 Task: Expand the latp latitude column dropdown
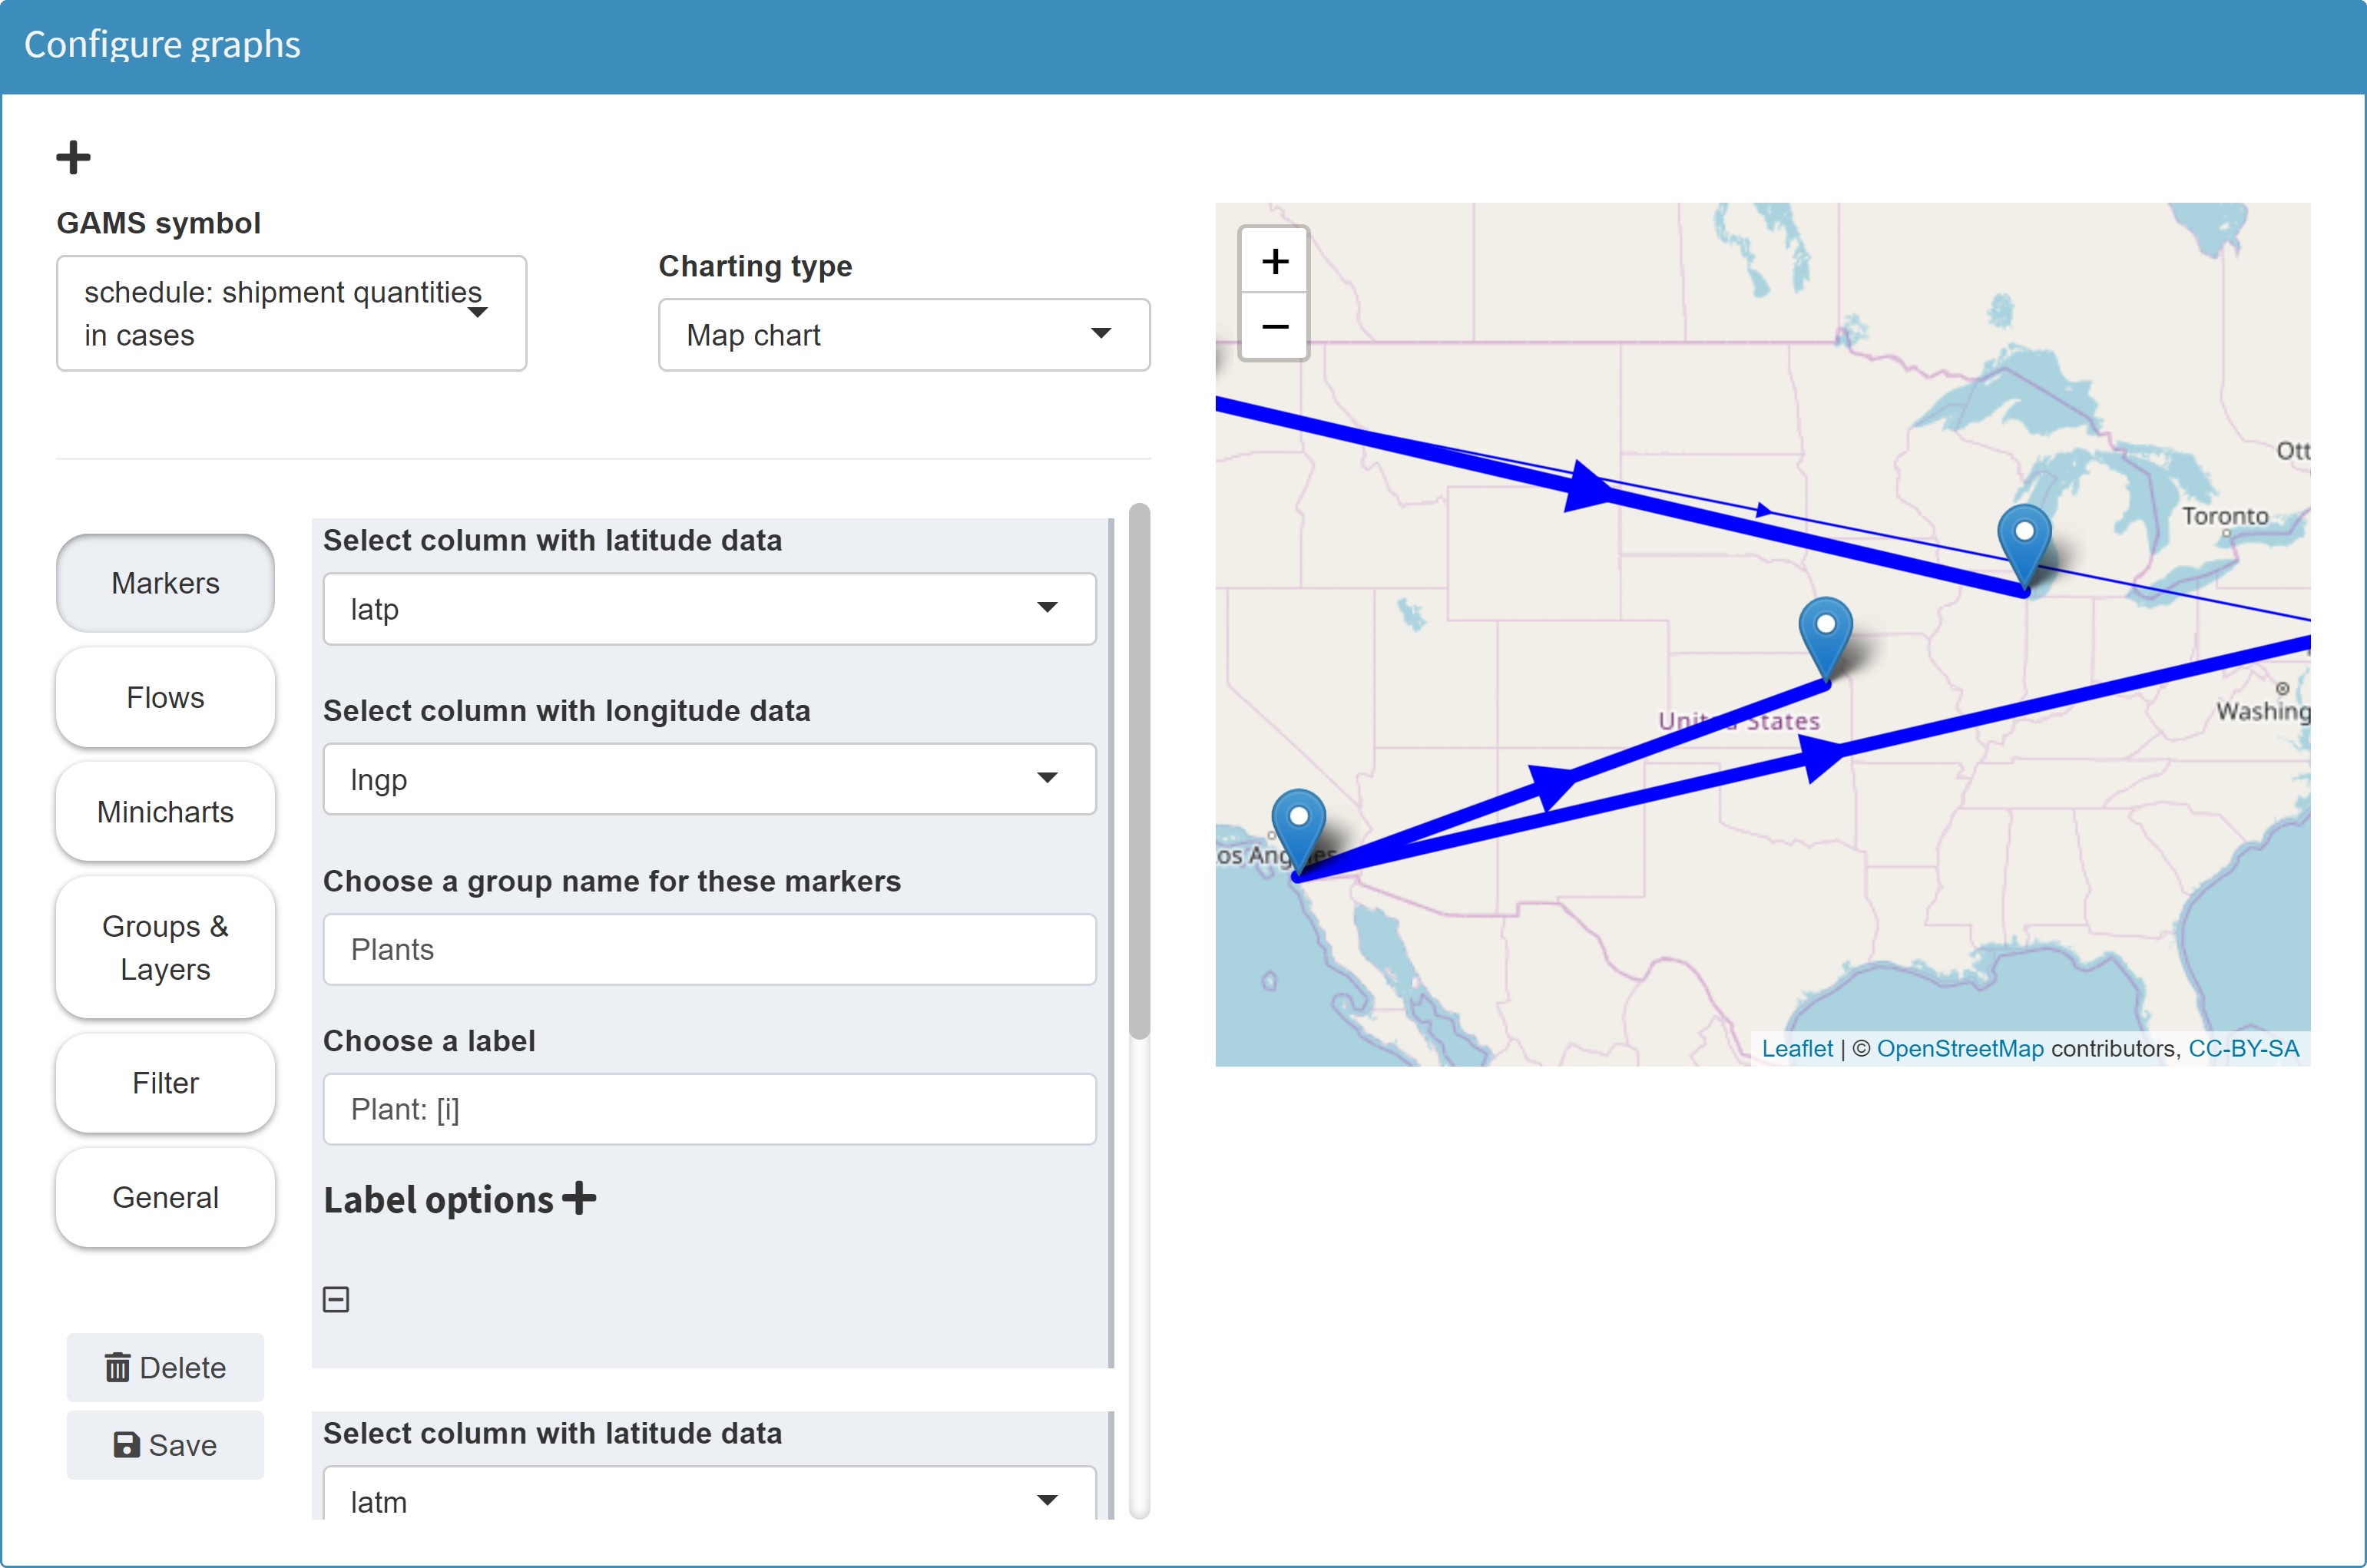pyautogui.click(x=709, y=609)
